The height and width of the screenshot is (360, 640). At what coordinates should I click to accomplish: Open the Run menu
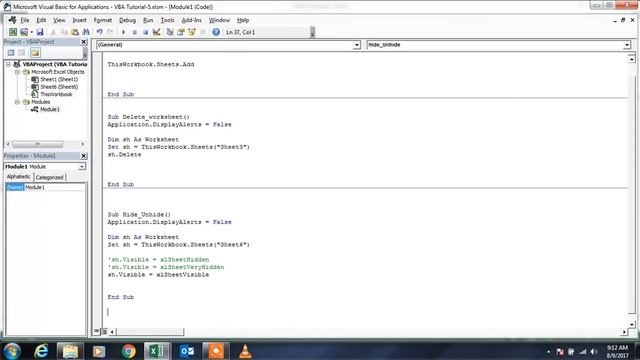point(148,20)
